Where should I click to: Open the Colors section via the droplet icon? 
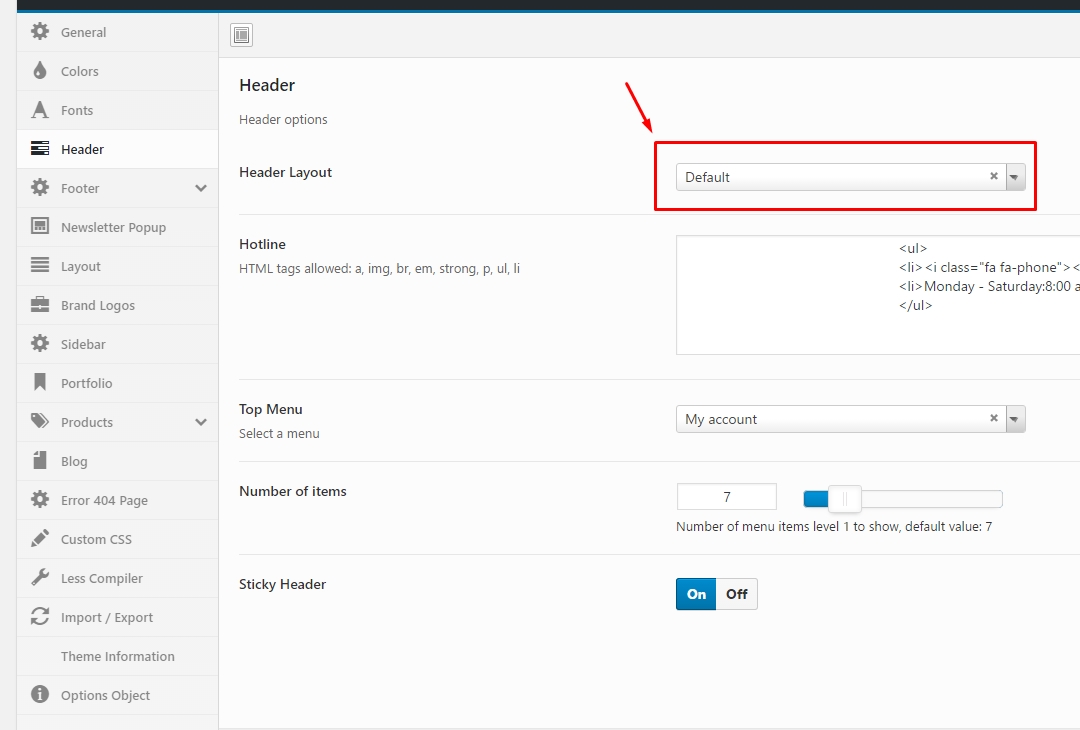point(39,71)
